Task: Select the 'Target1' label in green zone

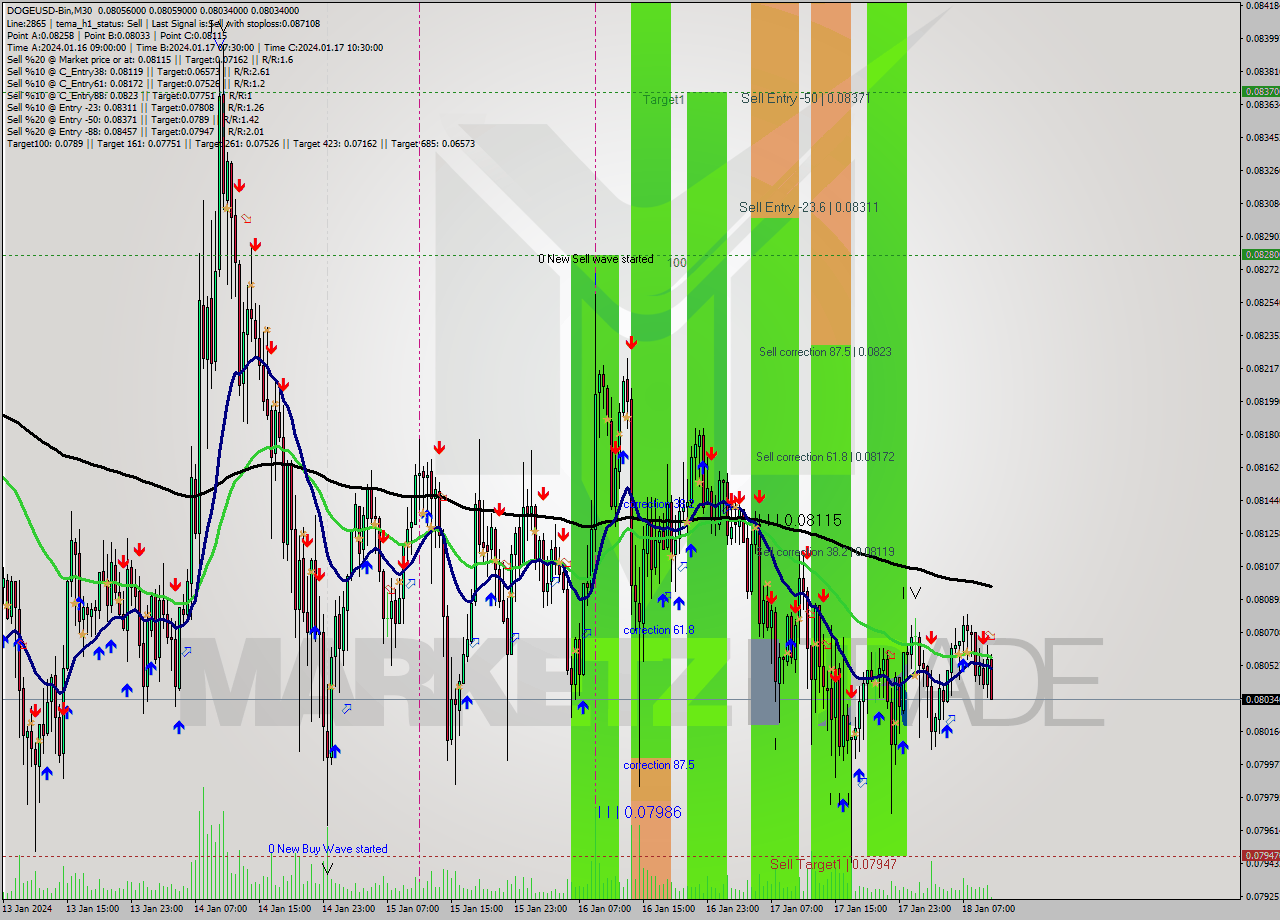Action: click(664, 100)
